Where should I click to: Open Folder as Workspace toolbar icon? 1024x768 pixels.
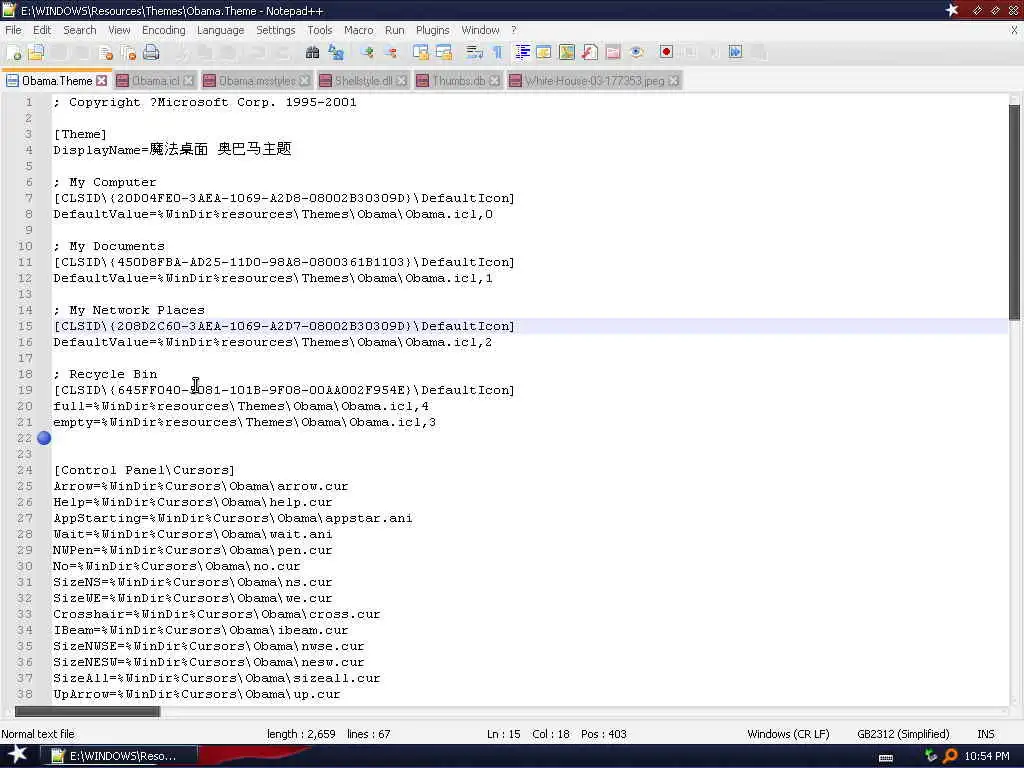613,53
